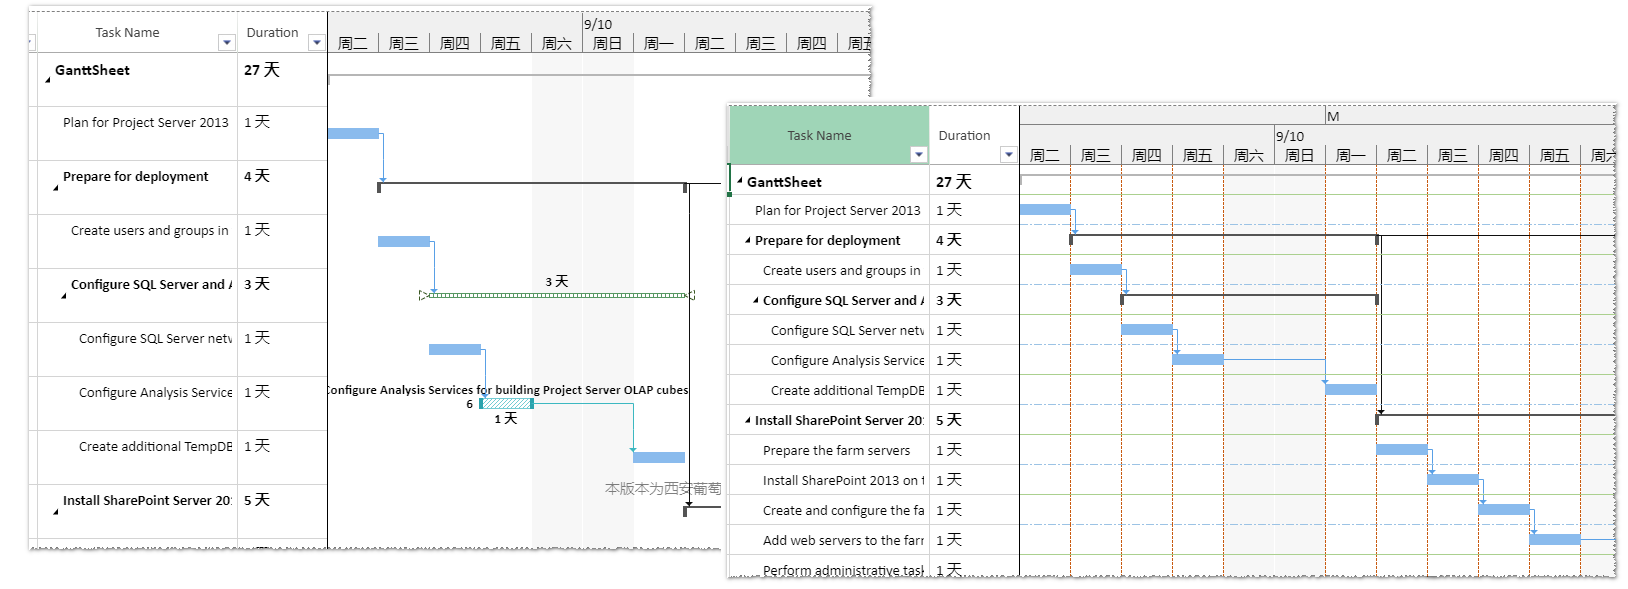Screen dimensions: 1628x589
Task: Click Create users and groups bar in left chart
Action: point(404,241)
